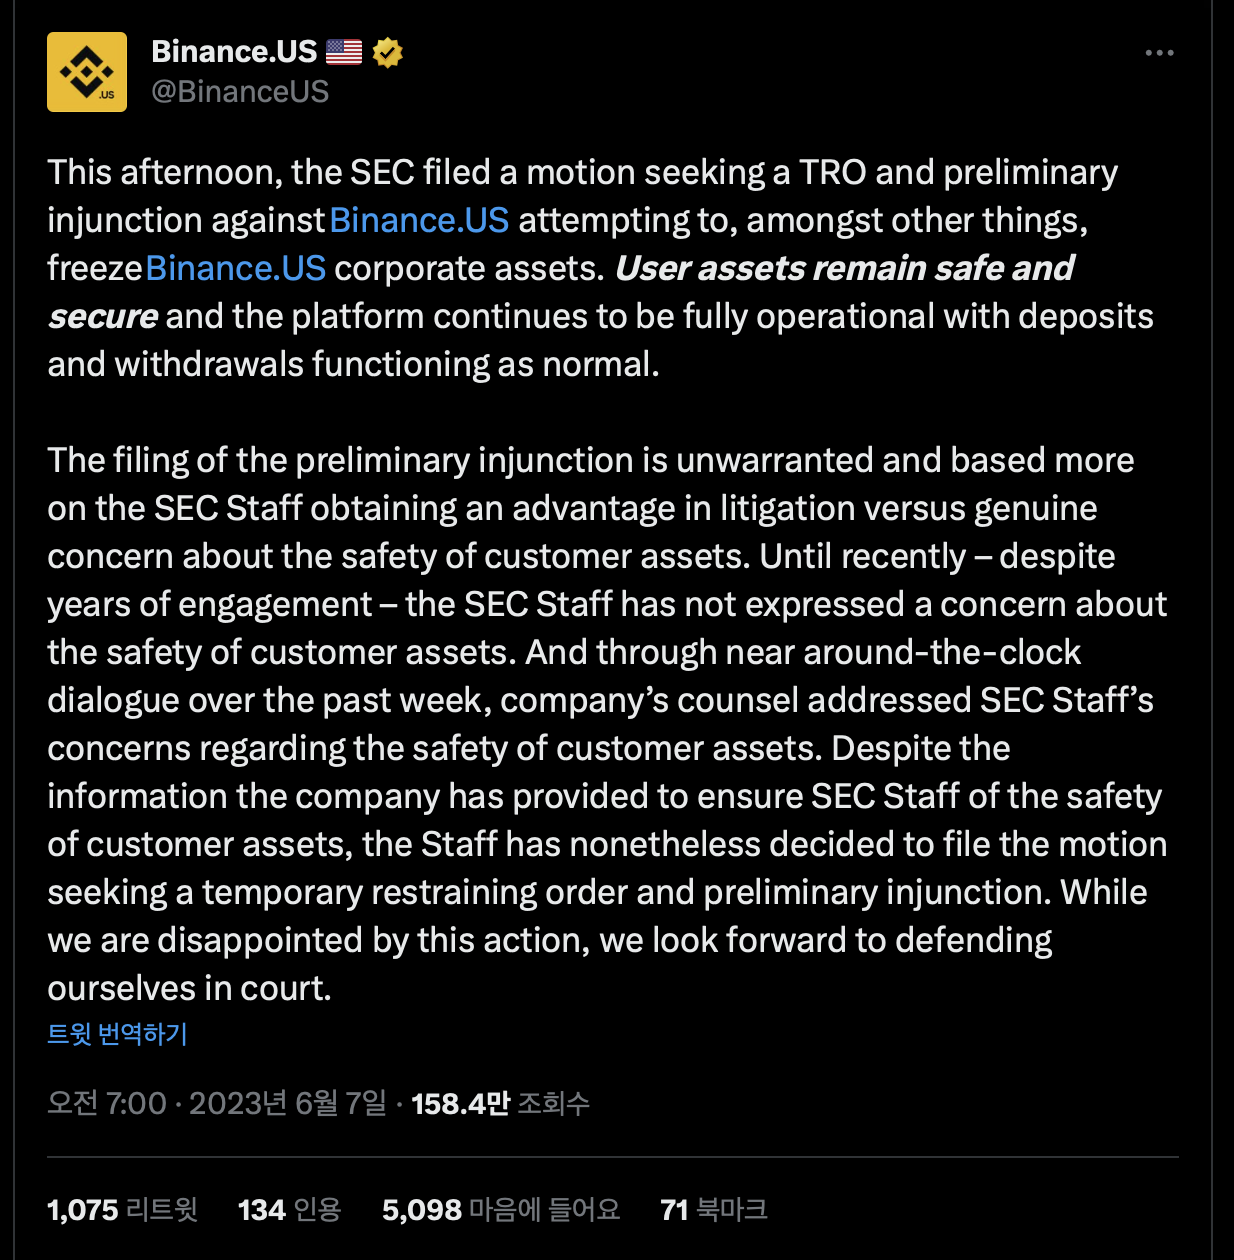
Task: Click the @BinanceUS handle
Action: pyautogui.click(x=240, y=92)
